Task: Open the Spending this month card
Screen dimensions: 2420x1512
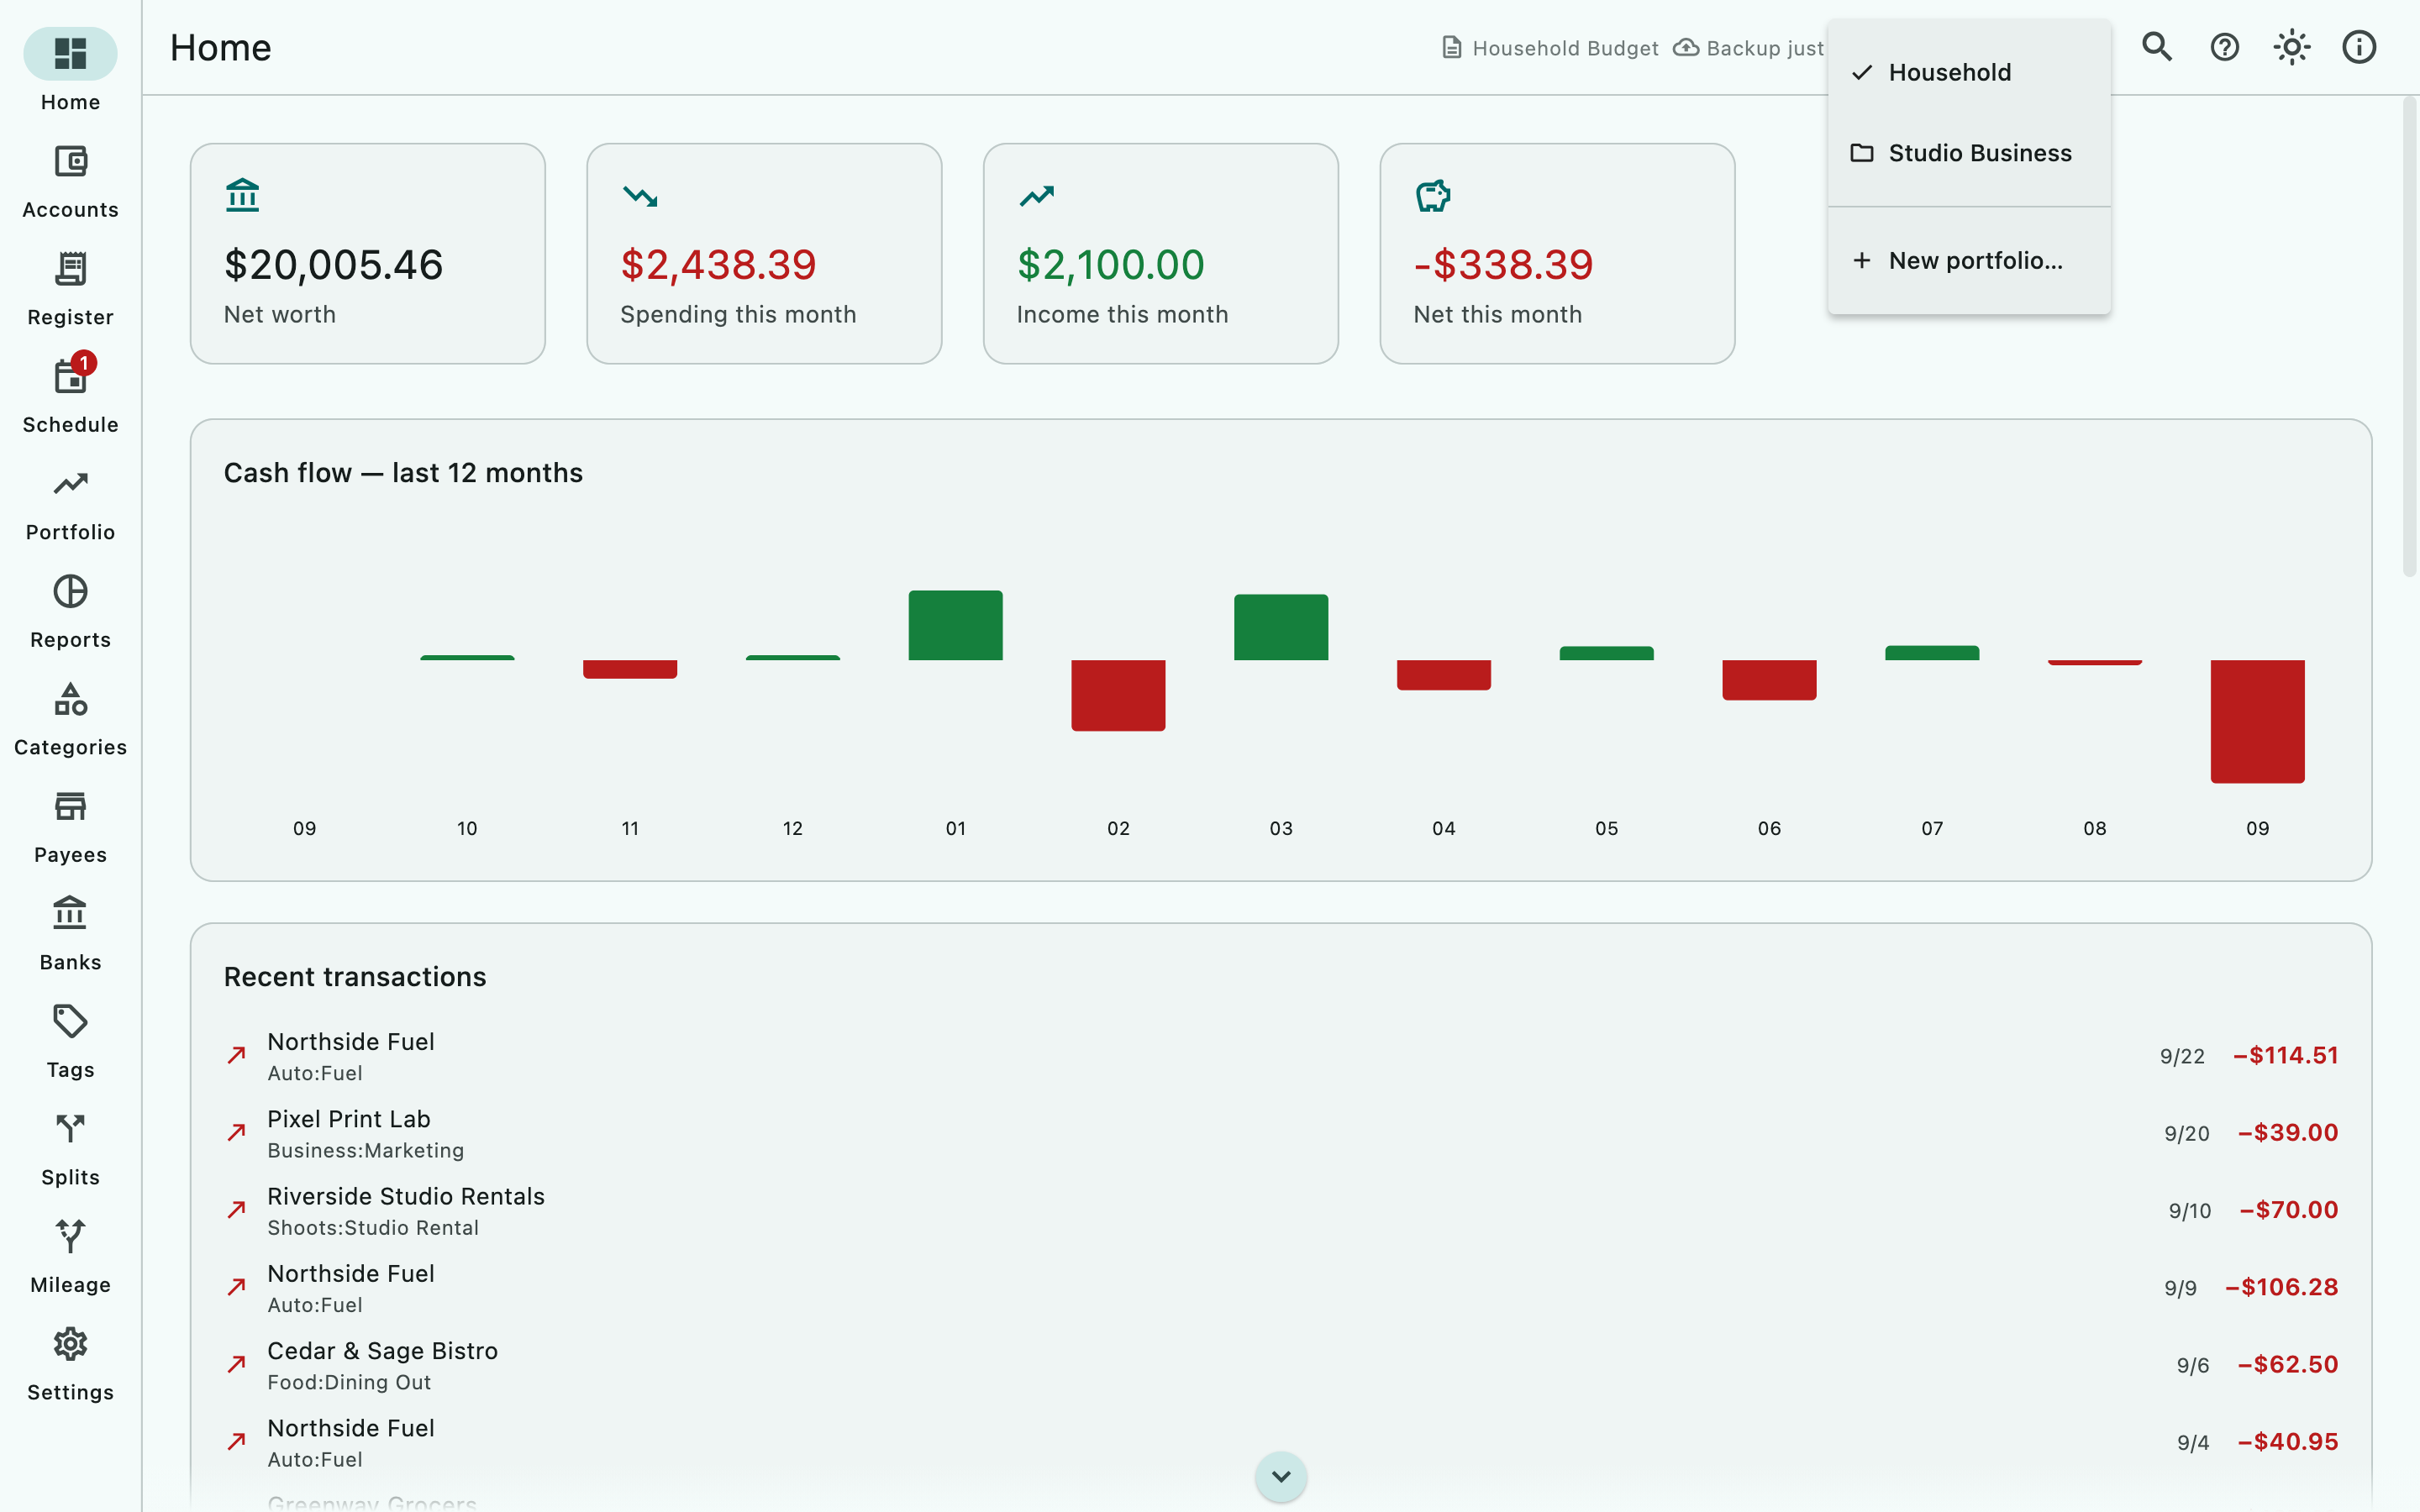Action: click(x=764, y=254)
